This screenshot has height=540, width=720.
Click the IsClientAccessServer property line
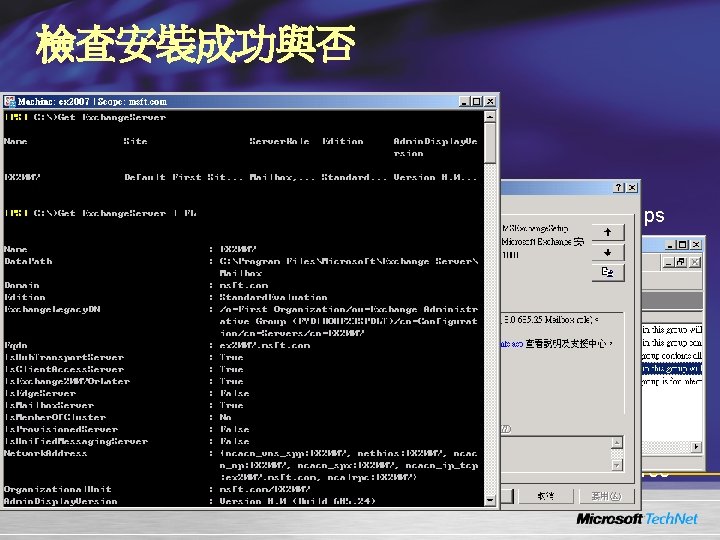(x=124, y=369)
